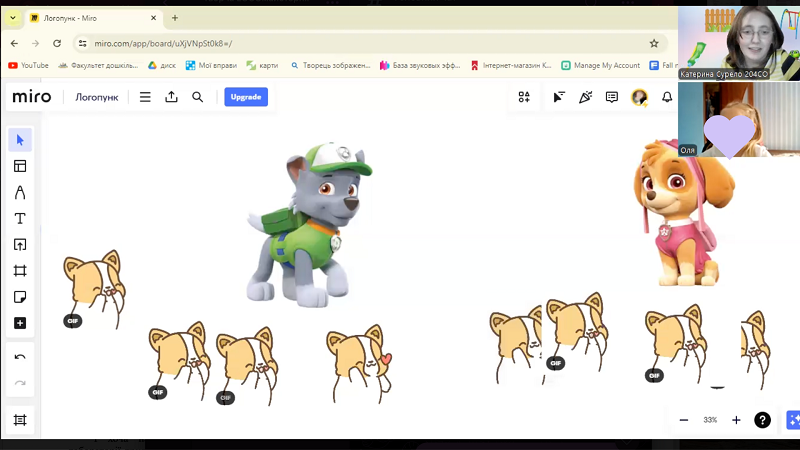Open the user profile avatar
800x450 pixels.
point(639,97)
